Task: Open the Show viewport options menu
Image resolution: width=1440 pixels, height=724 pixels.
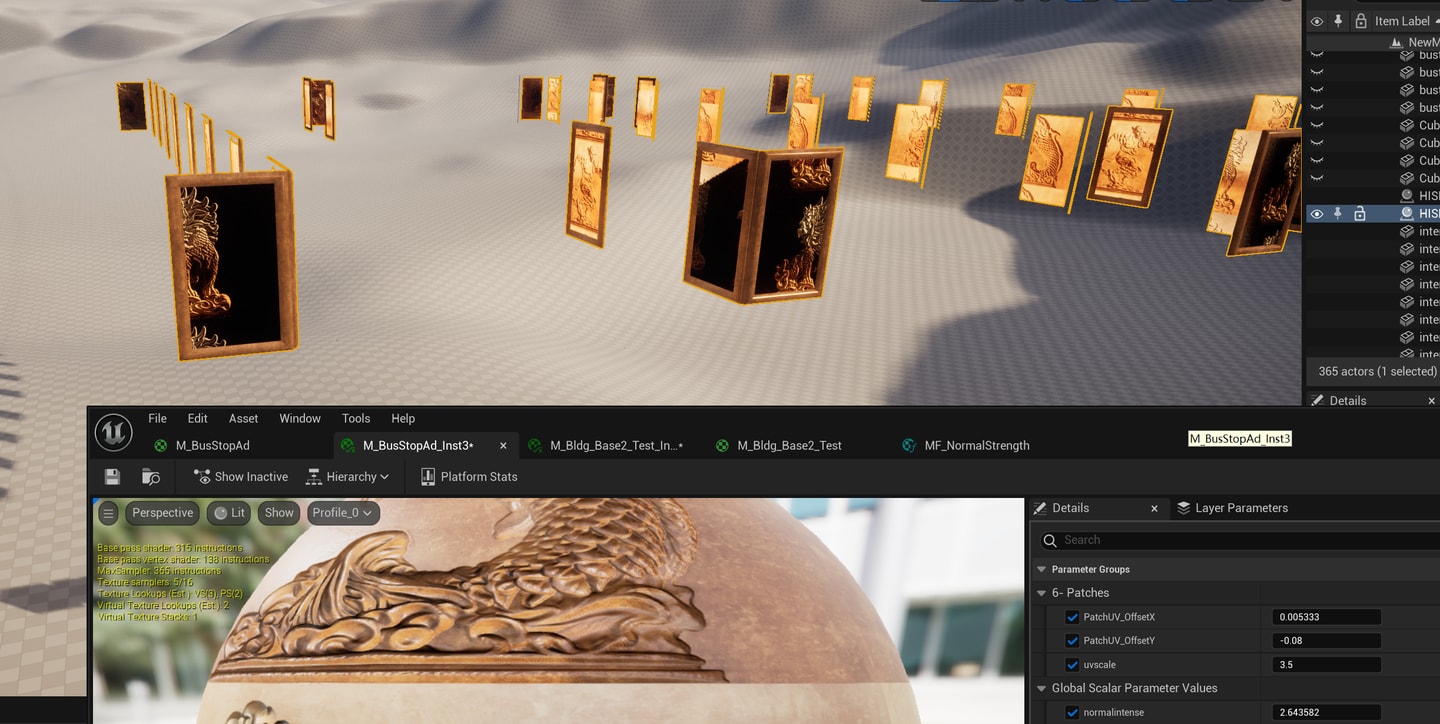Action: pyautogui.click(x=279, y=513)
